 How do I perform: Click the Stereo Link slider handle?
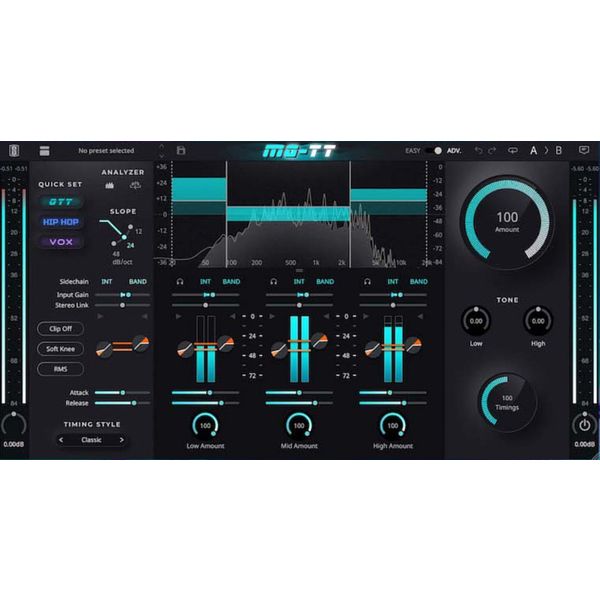(122, 305)
